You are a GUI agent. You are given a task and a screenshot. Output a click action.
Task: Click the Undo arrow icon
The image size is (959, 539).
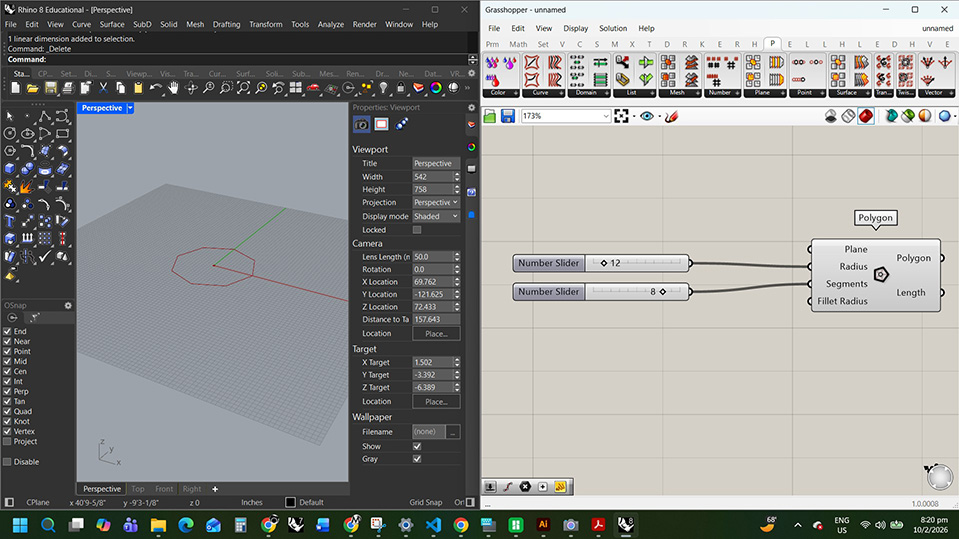point(155,88)
